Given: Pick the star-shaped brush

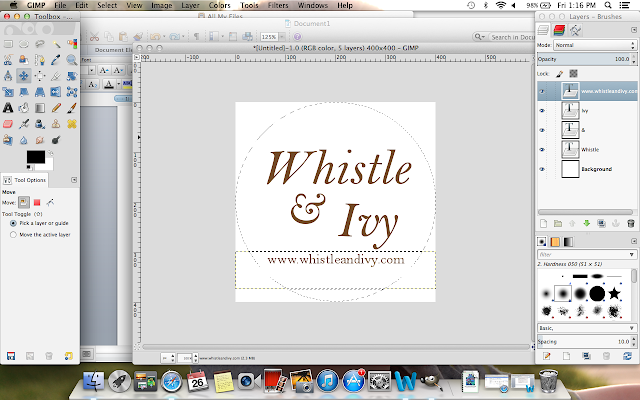Looking at the screenshot, I should click(615, 293).
